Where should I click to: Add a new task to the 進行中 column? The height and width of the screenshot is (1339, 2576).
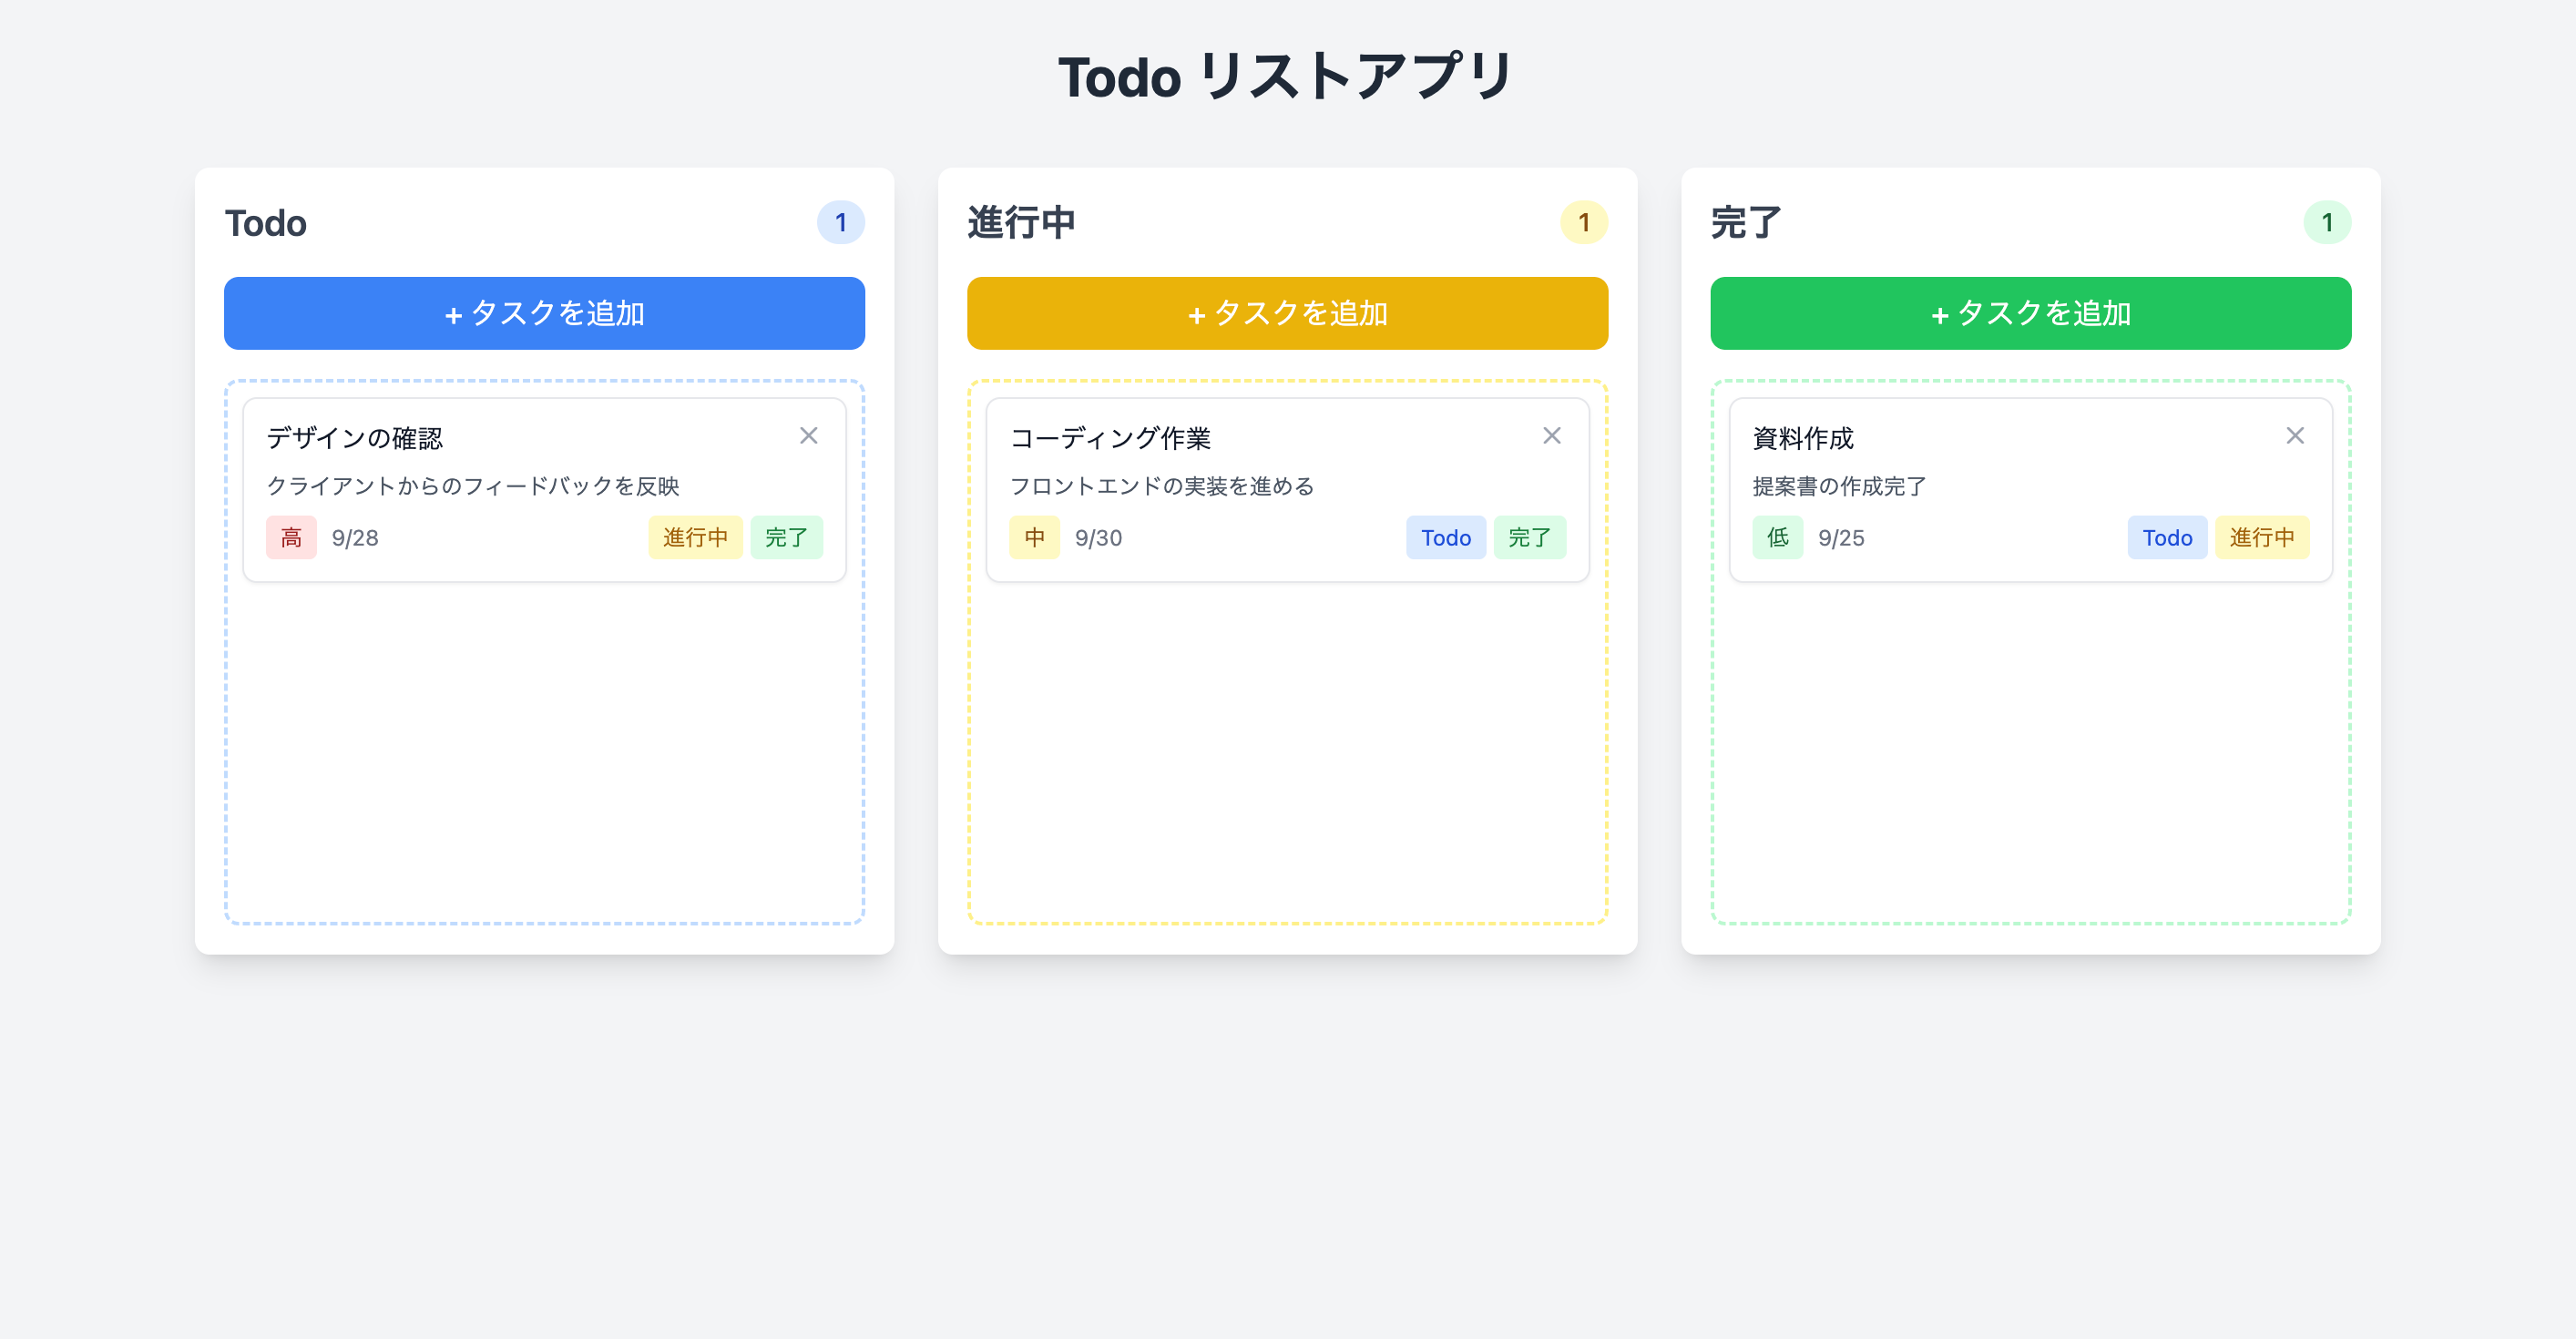(1287, 313)
